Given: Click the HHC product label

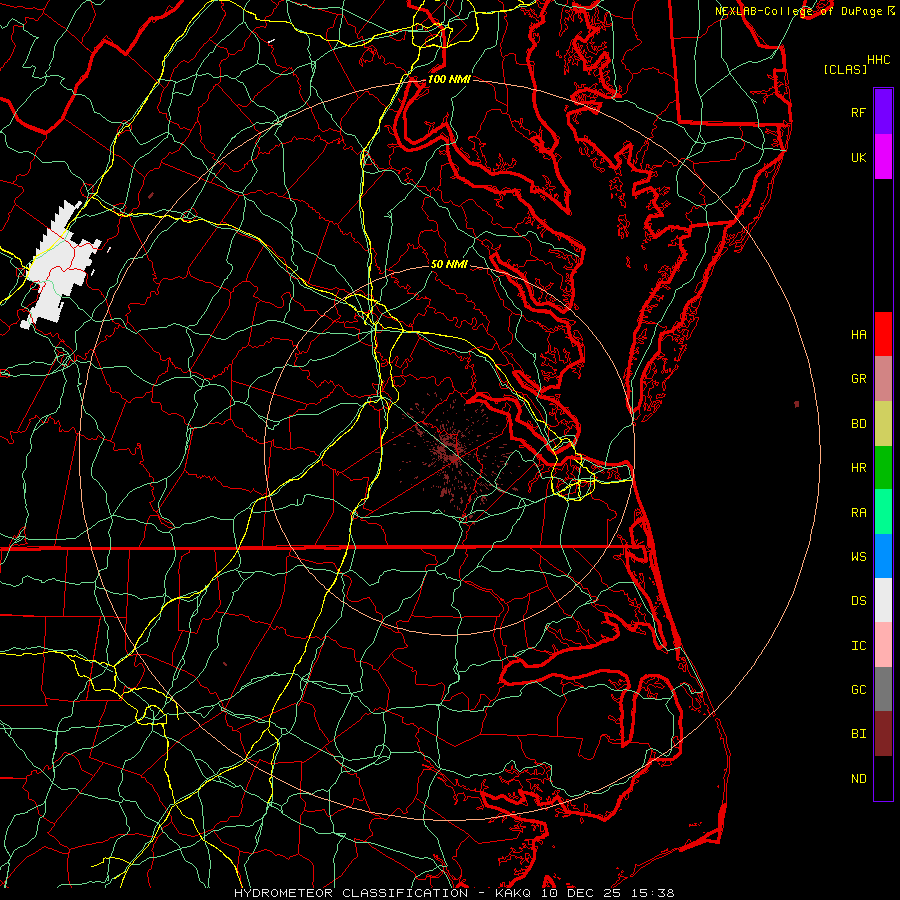Looking at the screenshot, I should tap(879, 60).
